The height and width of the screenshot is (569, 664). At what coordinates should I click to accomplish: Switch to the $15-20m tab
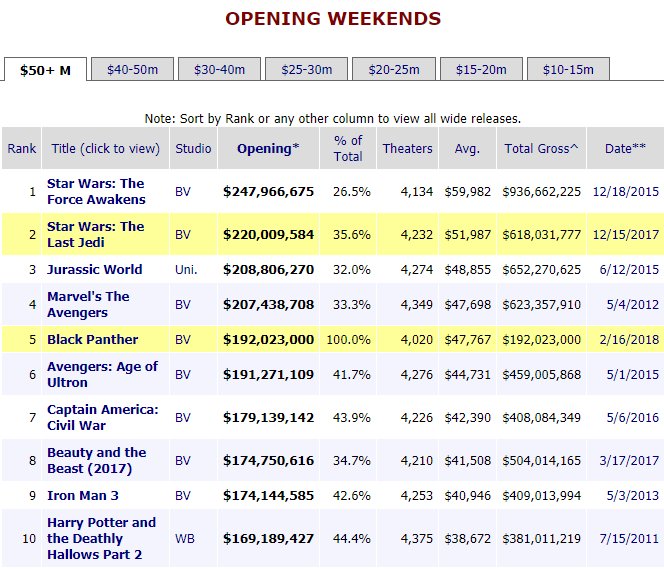pos(481,69)
